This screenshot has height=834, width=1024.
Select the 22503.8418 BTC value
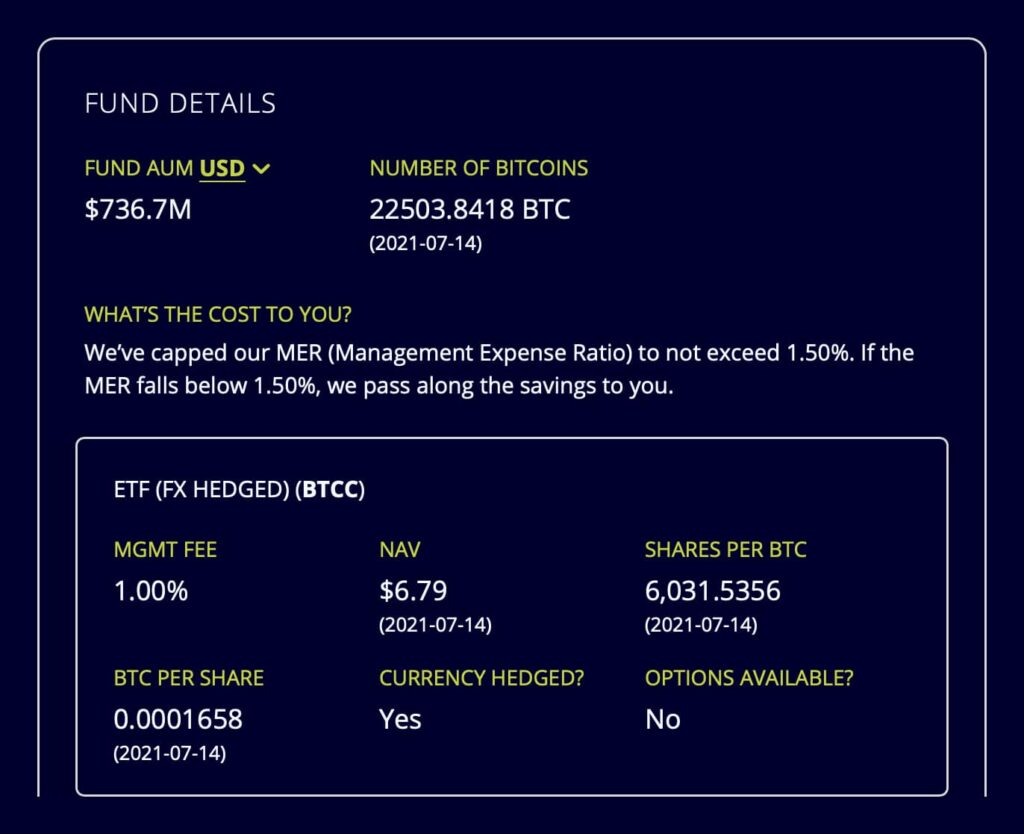(470, 210)
